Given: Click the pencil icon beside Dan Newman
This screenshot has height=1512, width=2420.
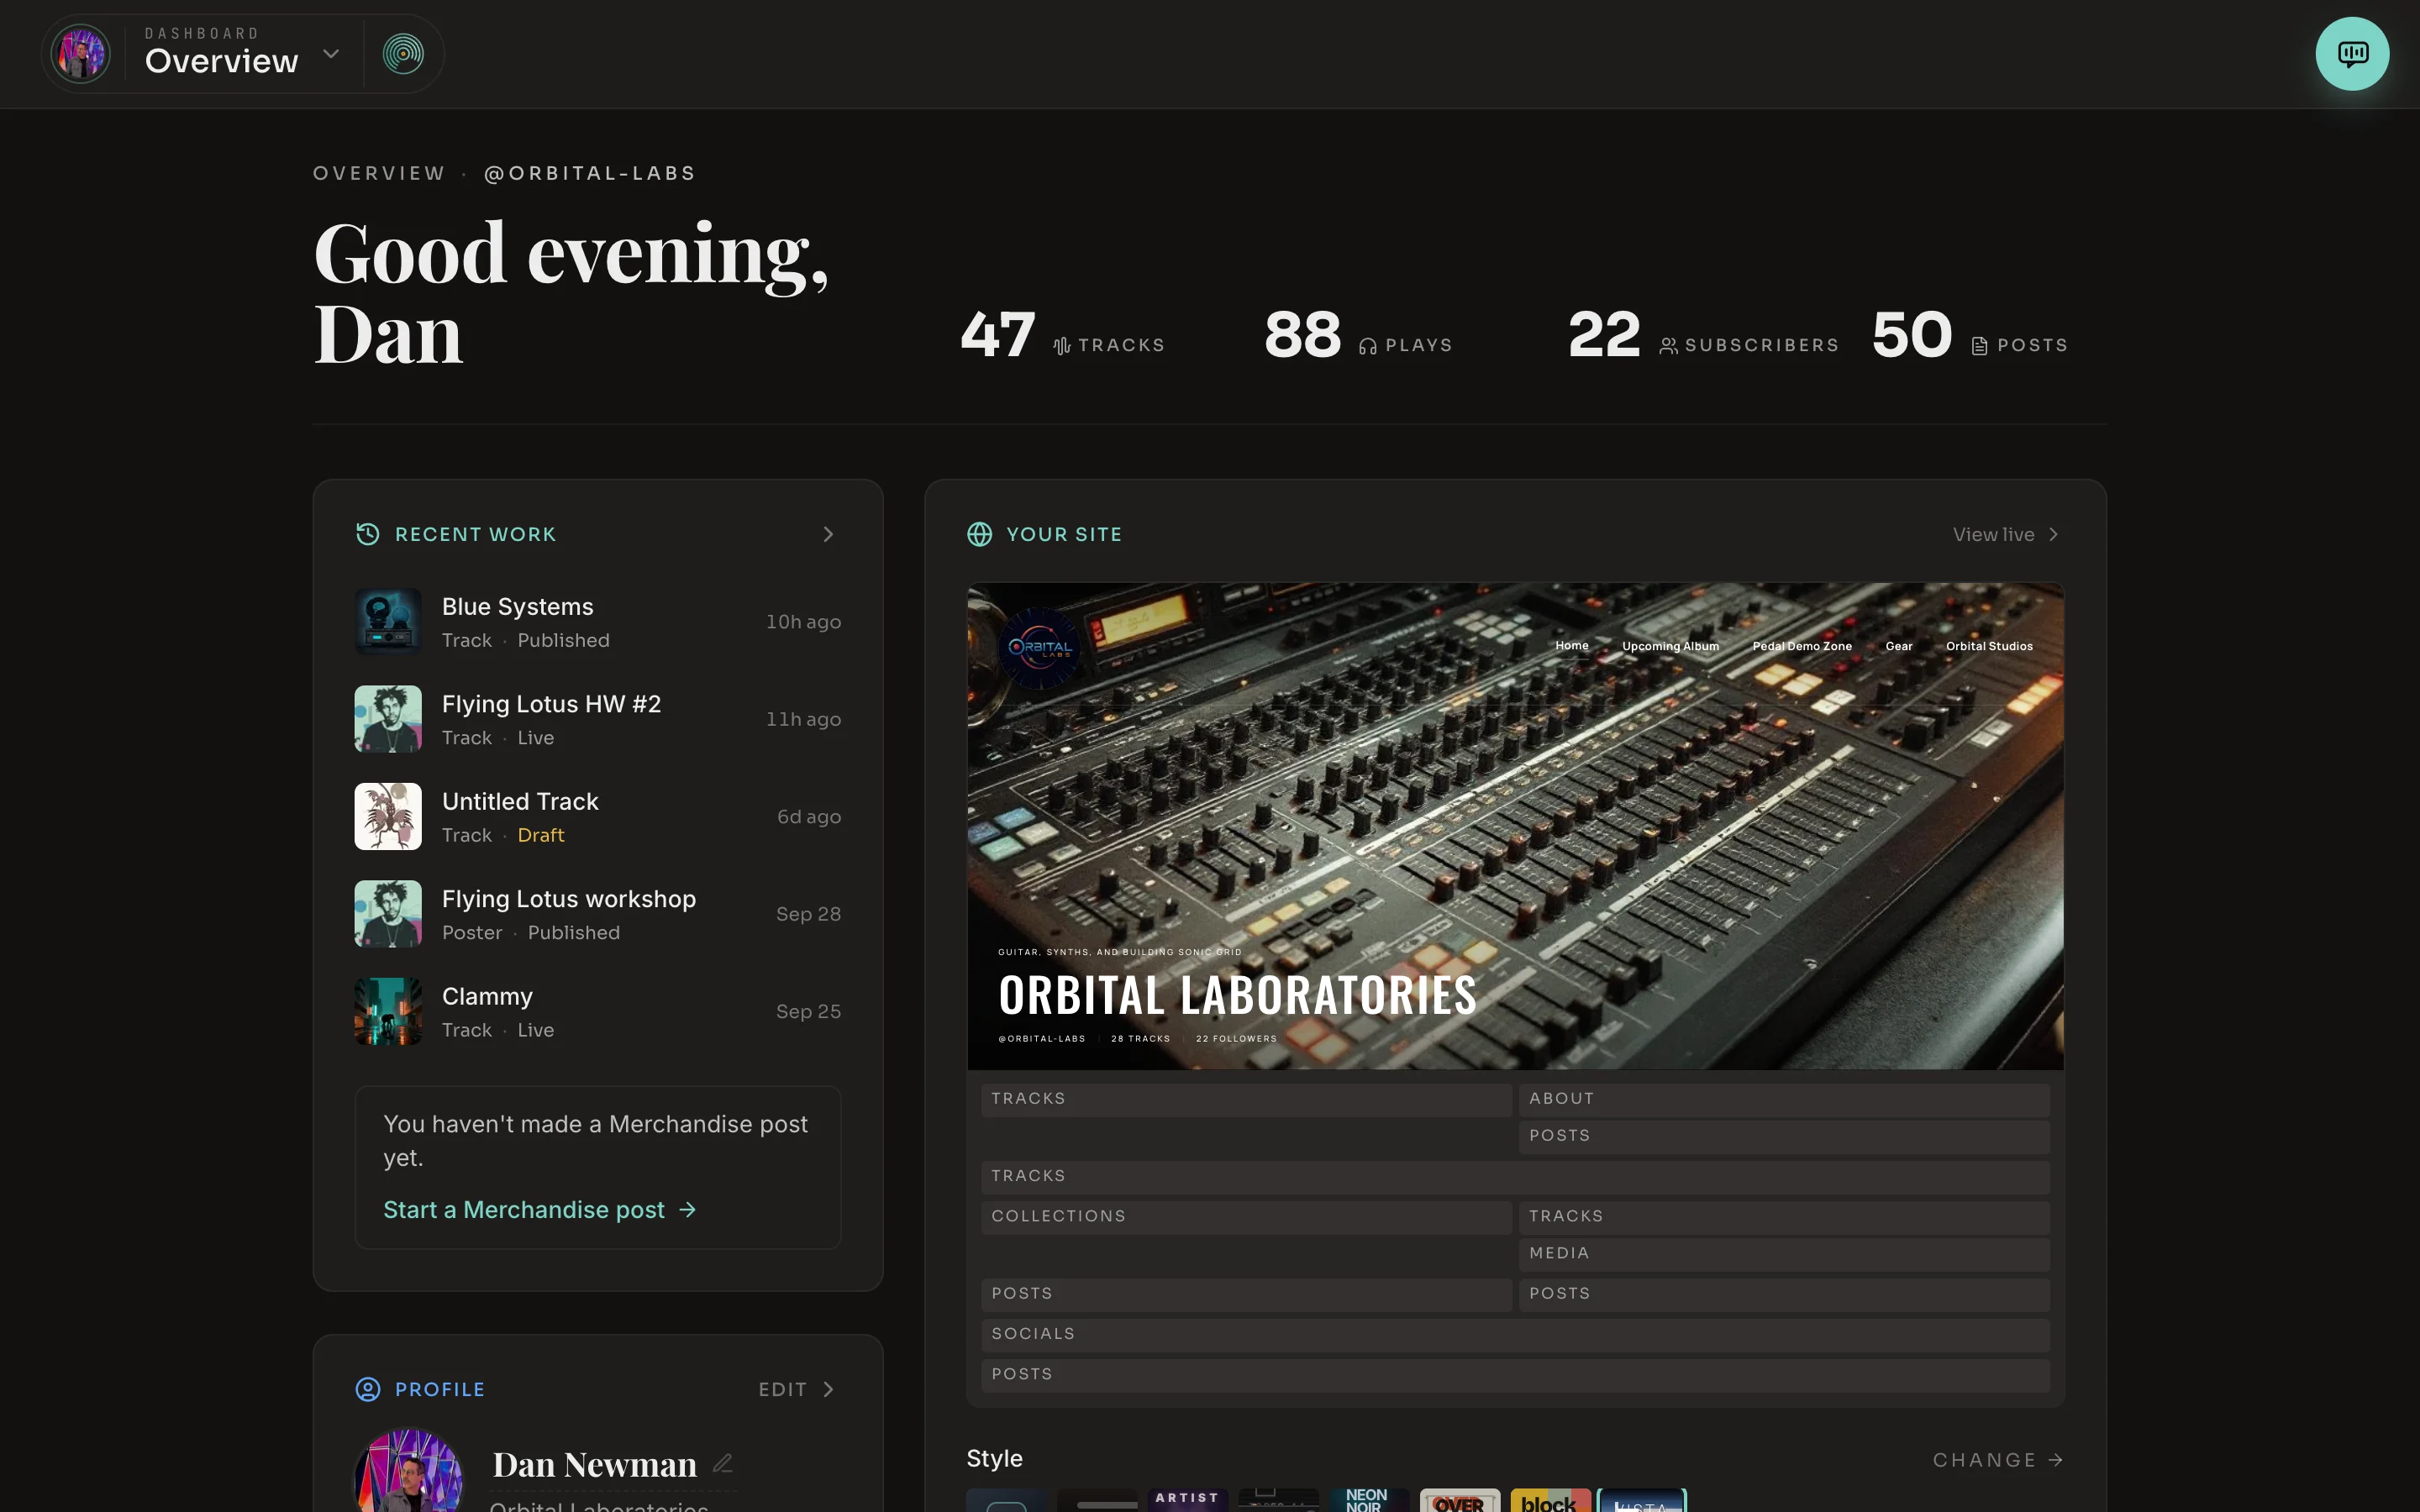Looking at the screenshot, I should (x=723, y=1463).
